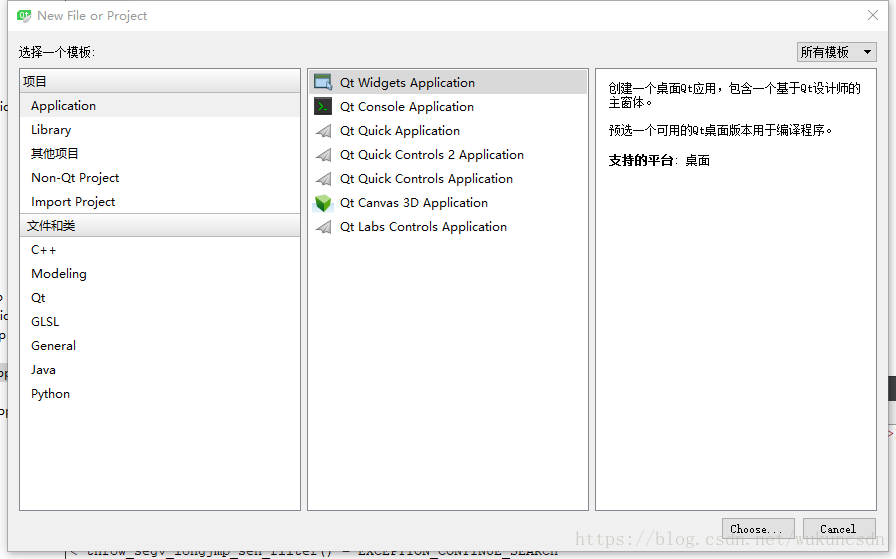This screenshot has height=559, width=896.
Task: Click the Choose... button
Action: tap(758, 529)
